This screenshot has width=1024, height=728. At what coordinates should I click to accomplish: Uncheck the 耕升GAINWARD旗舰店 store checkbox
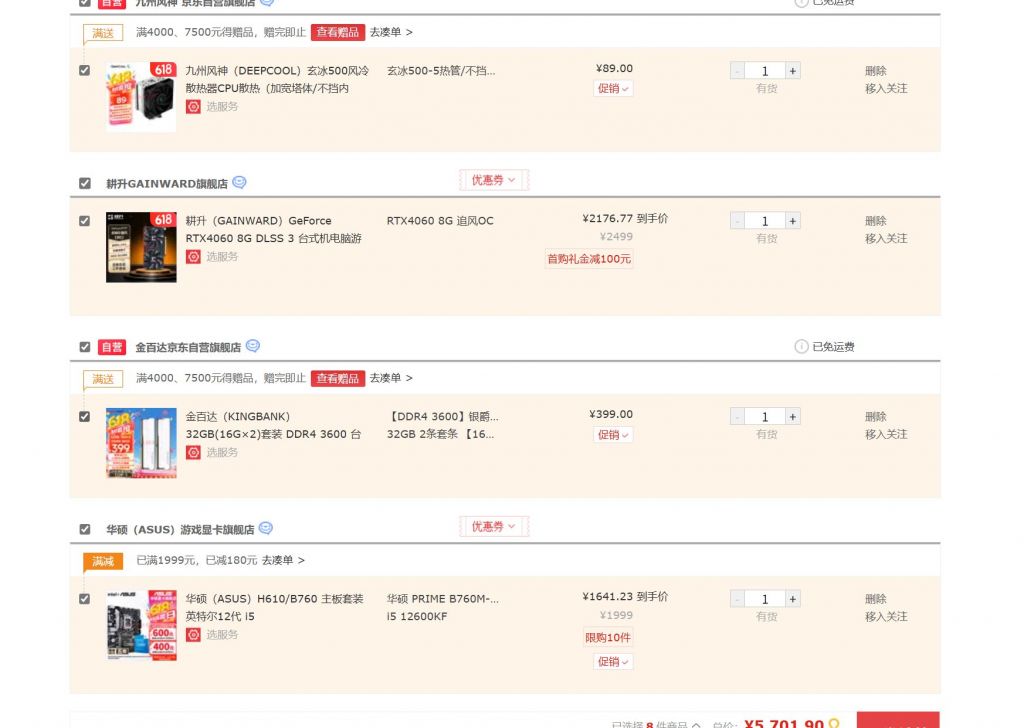point(85,183)
